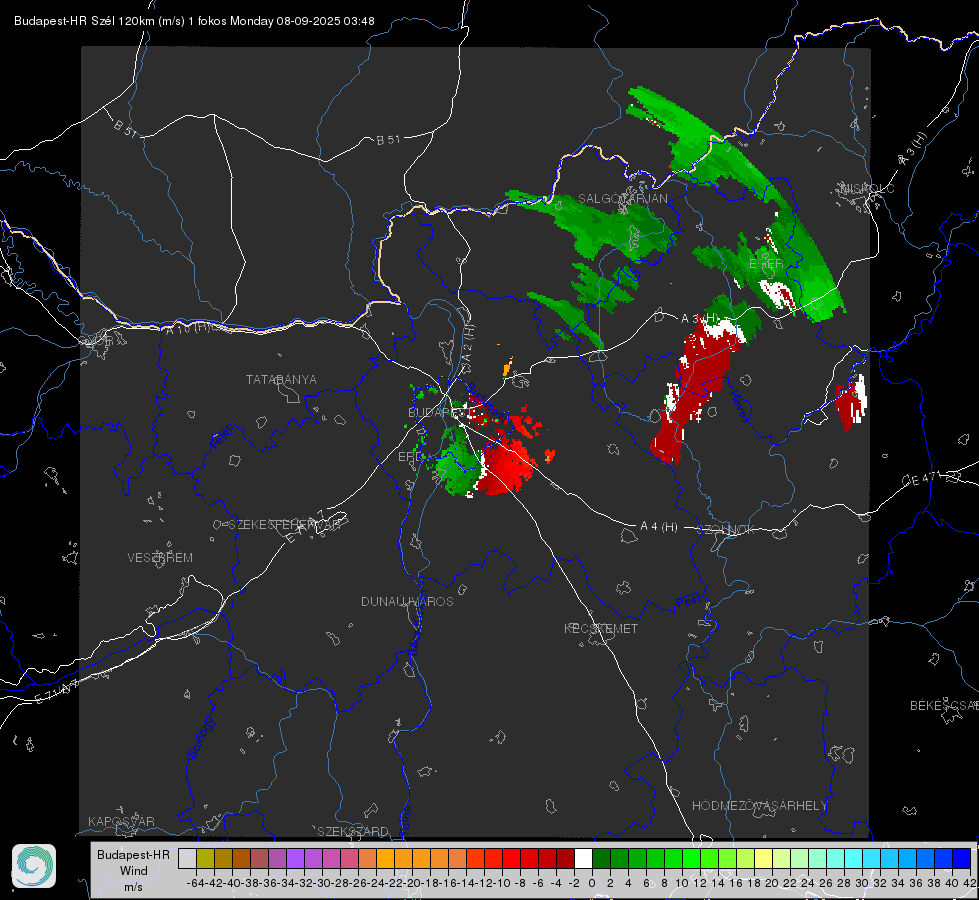Viewport: 979px width, 900px height.
Task: Click the VESZPRÉM city label
Action: tap(160, 558)
